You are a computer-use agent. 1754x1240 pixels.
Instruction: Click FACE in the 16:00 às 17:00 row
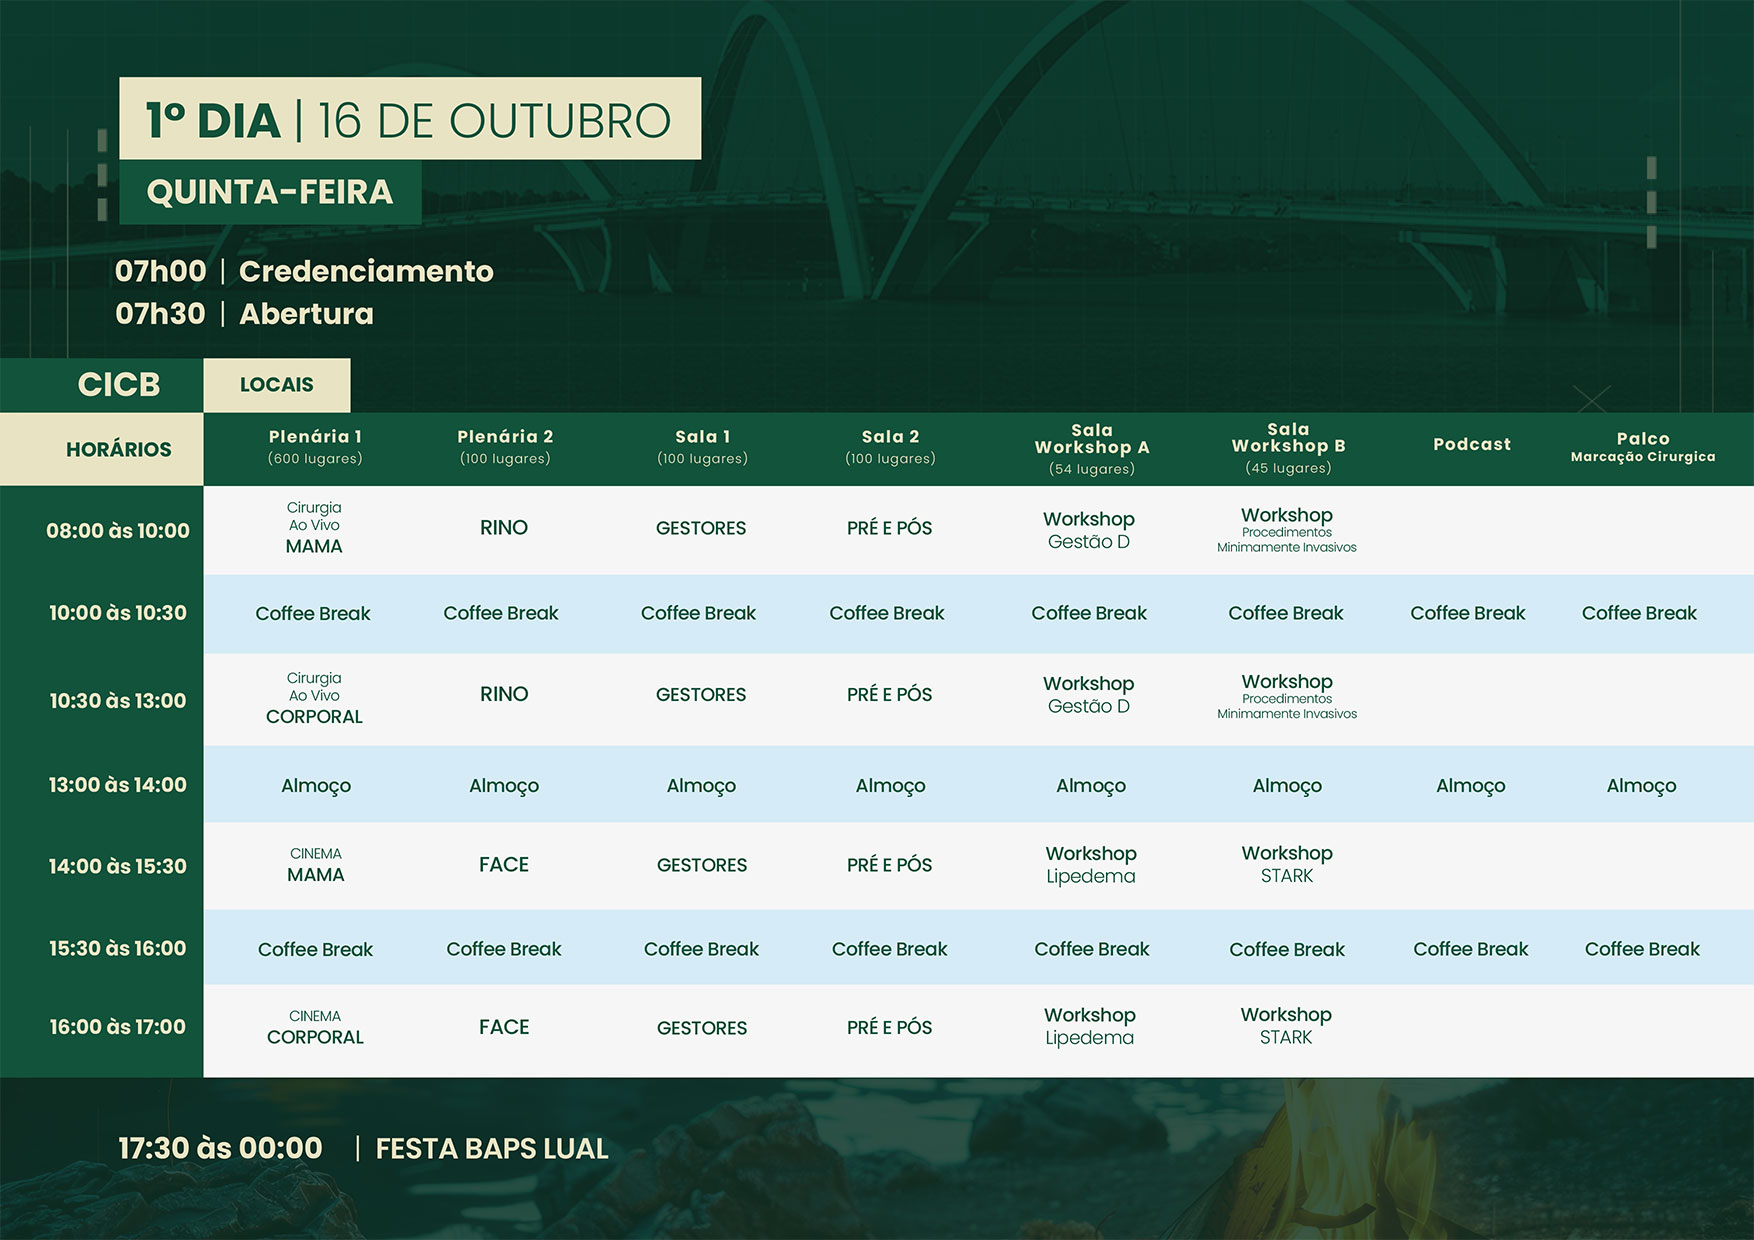pyautogui.click(x=503, y=1027)
